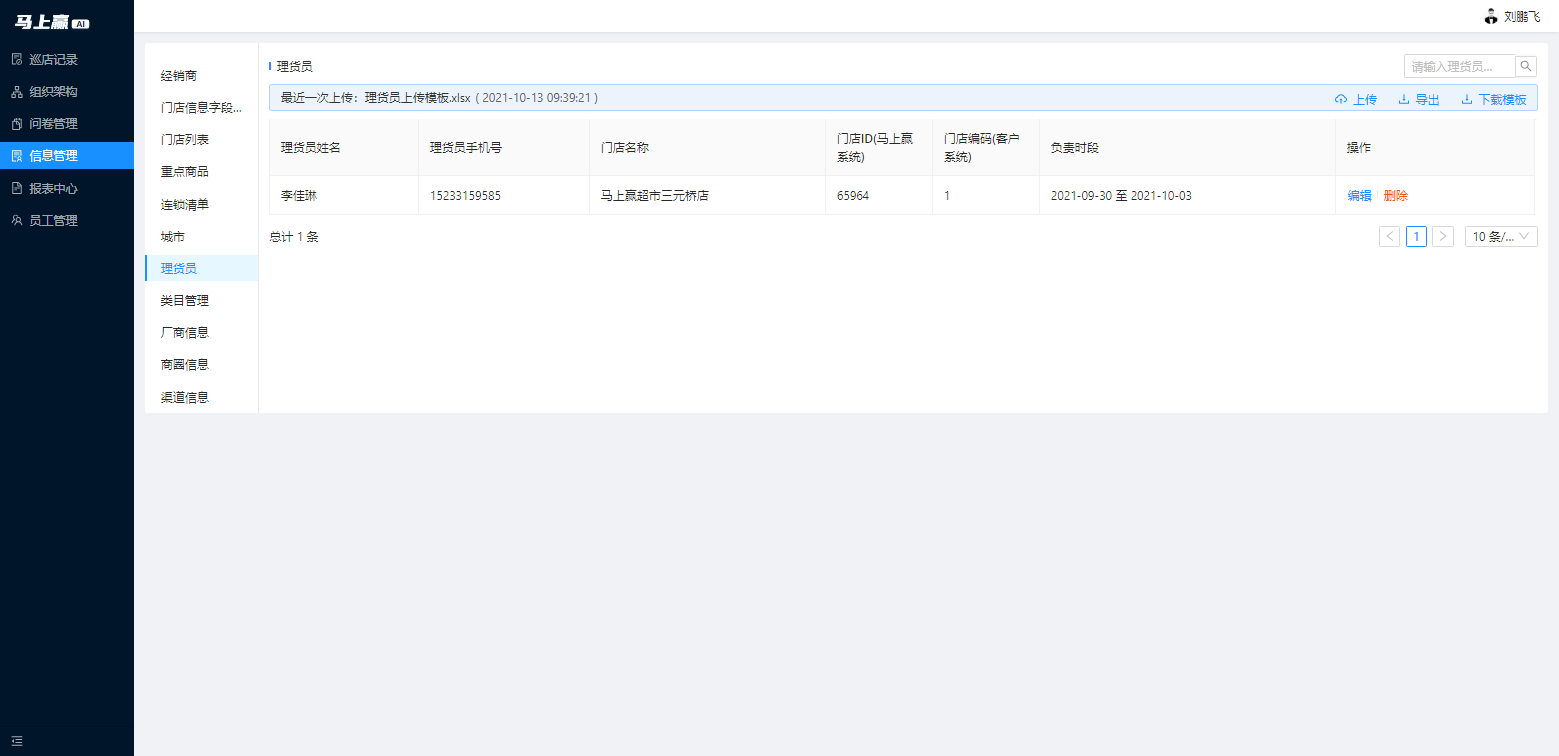The width and height of the screenshot is (1559, 756).
Task: Click the last upload file info text
Action: pos(439,98)
